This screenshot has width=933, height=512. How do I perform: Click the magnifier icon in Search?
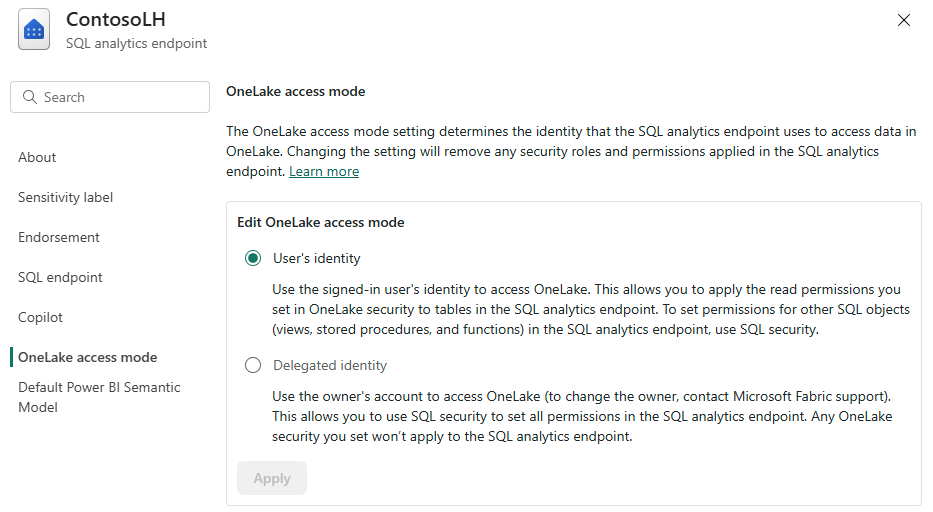pyautogui.click(x=28, y=97)
